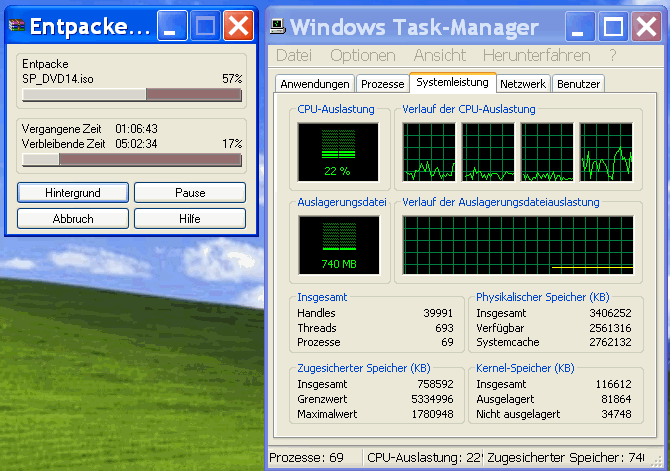Click Verfügbar value 2561316
Screen dimensions: 670x471
610,328
